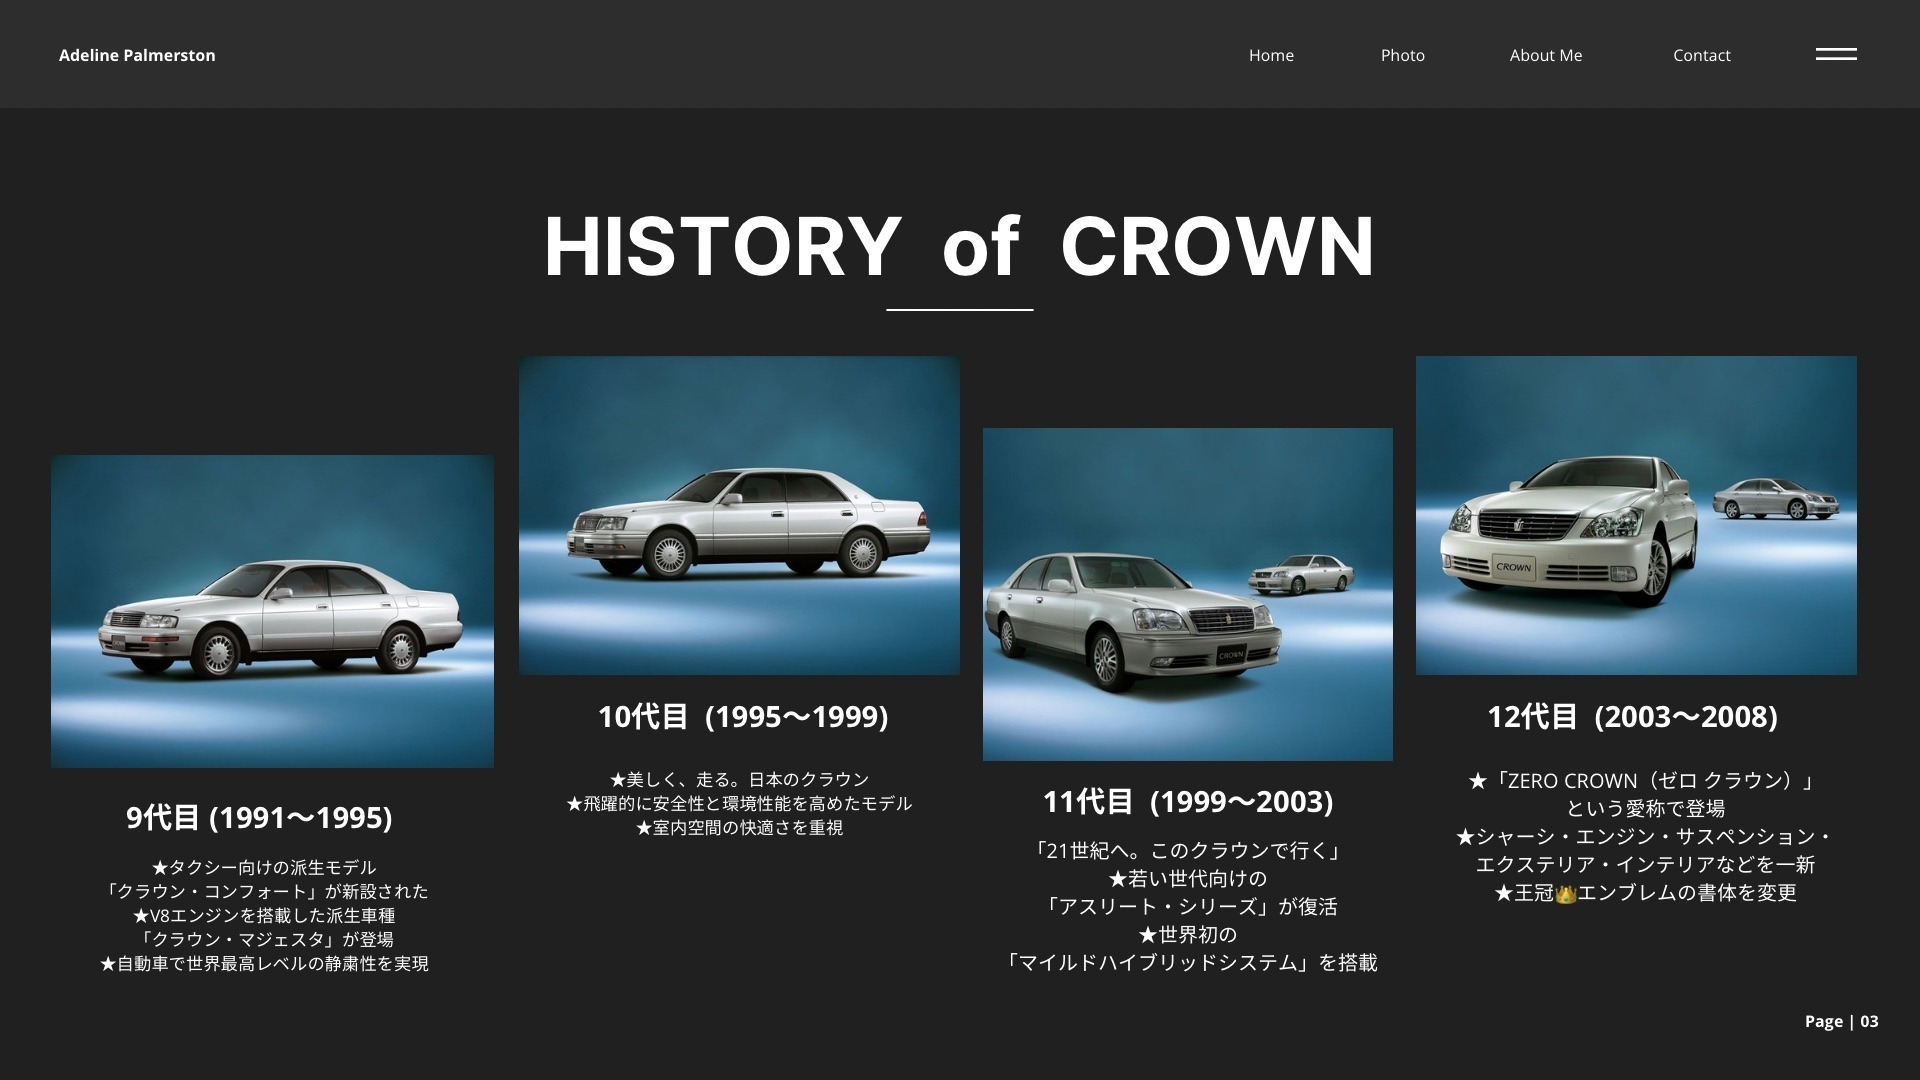Go to the Home page
Viewport: 1920px width, 1080px height.
(1271, 55)
